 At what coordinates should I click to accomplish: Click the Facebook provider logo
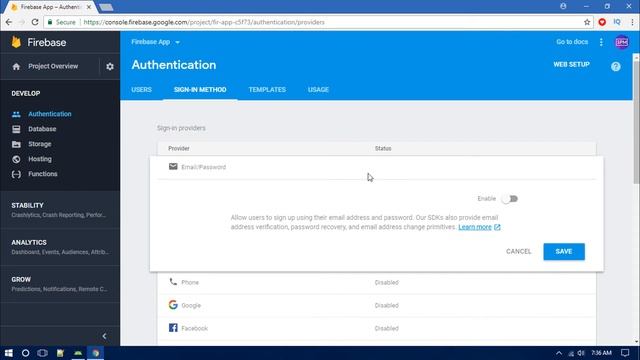[x=173, y=328]
